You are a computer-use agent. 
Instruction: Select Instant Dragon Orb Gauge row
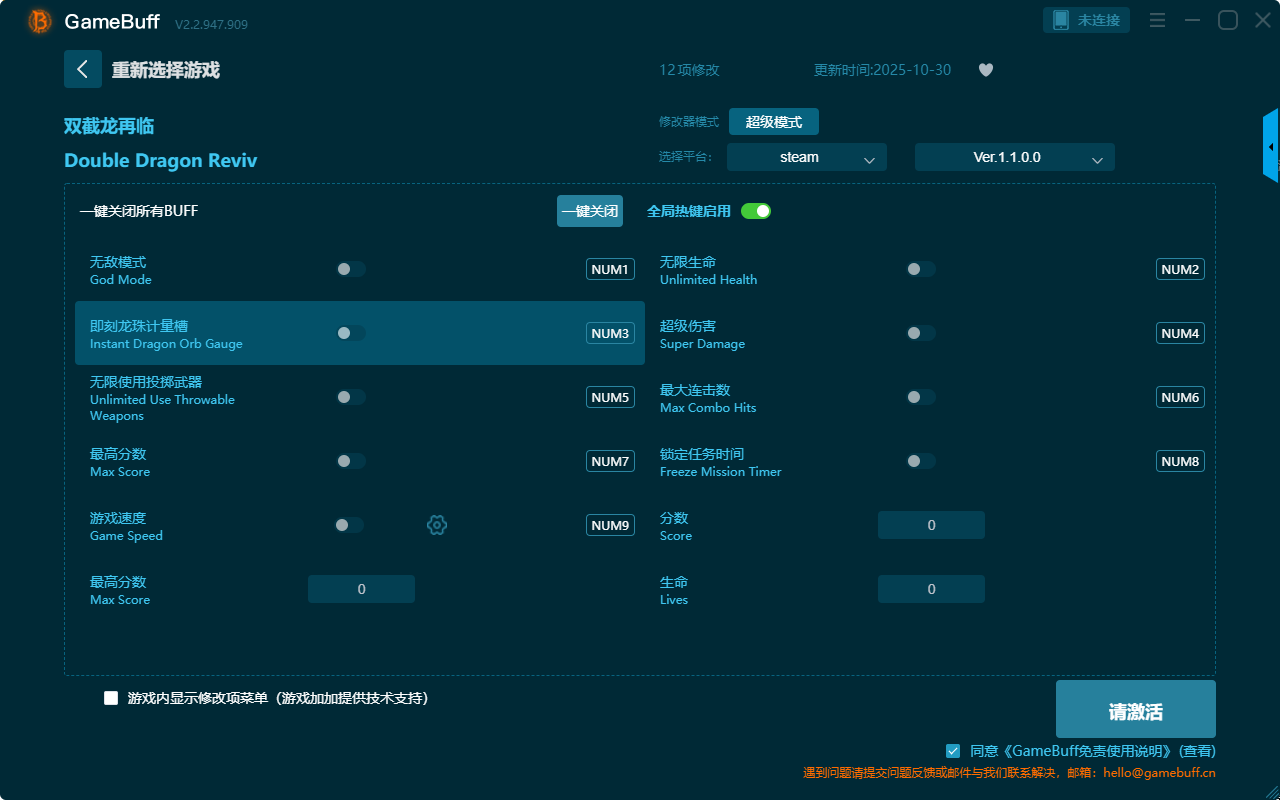[x=200, y=333]
